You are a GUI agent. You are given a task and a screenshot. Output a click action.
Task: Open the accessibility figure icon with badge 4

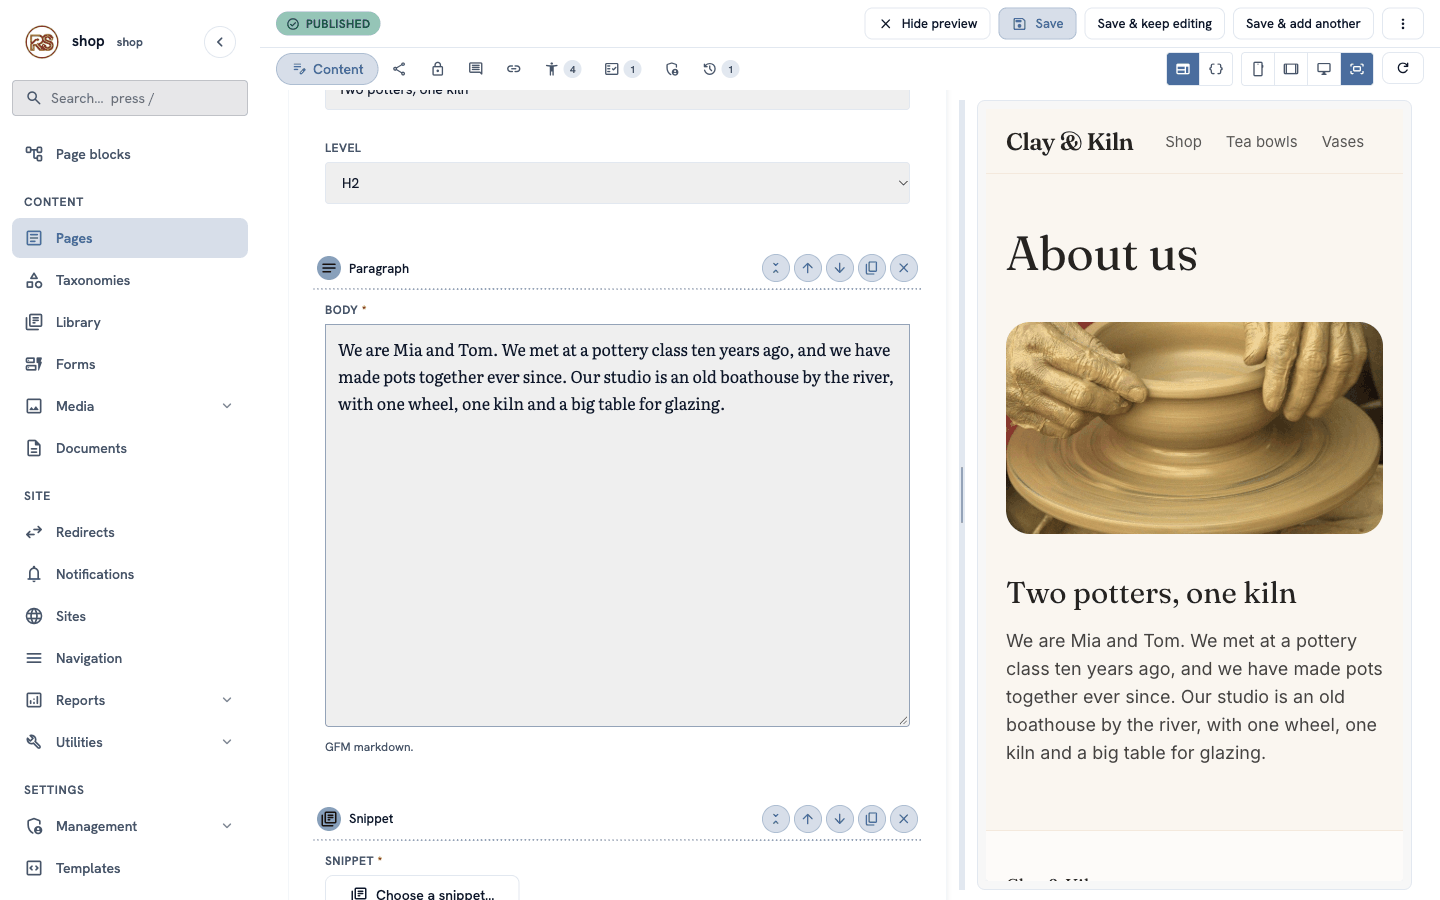[x=562, y=69]
